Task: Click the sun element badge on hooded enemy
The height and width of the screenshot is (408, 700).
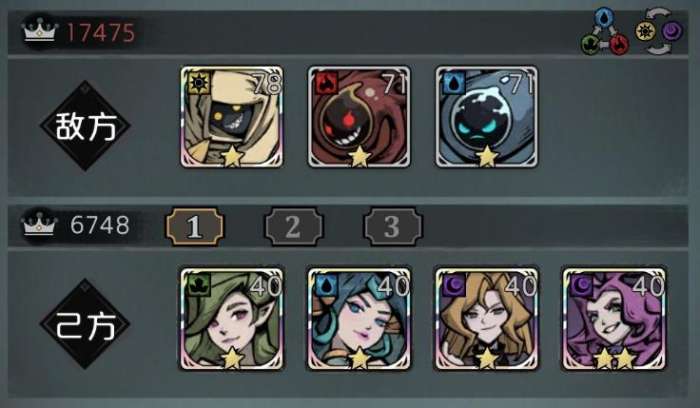Action: (x=199, y=83)
